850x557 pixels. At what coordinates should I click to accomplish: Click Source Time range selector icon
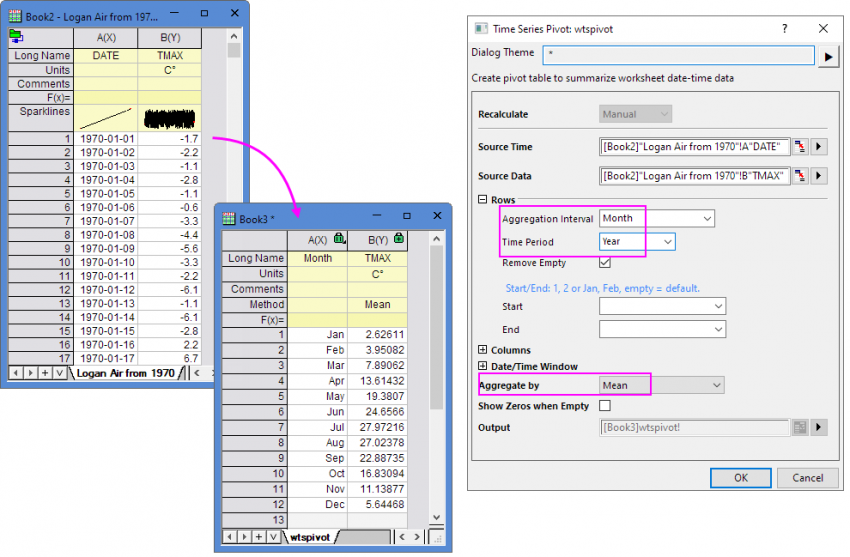[x=801, y=147]
